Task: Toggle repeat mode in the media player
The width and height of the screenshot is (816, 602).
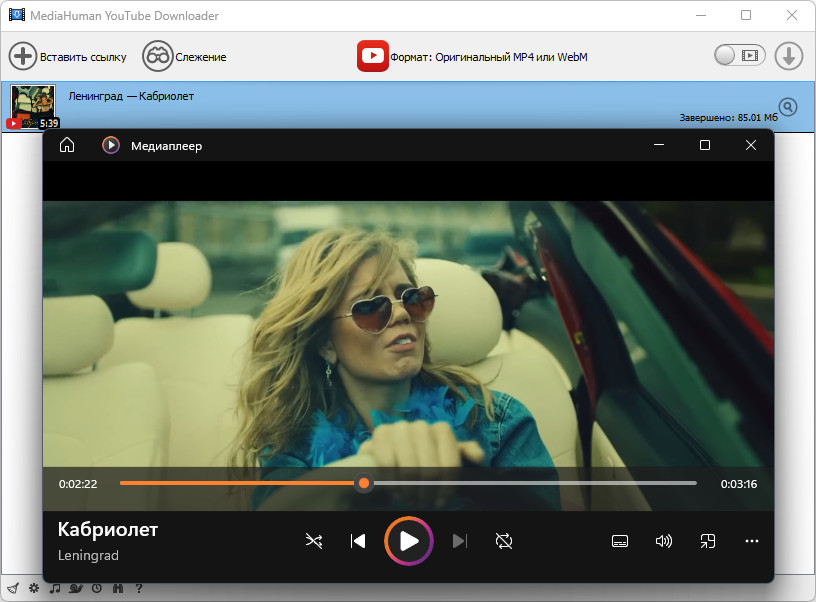Action: pyautogui.click(x=504, y=541)
